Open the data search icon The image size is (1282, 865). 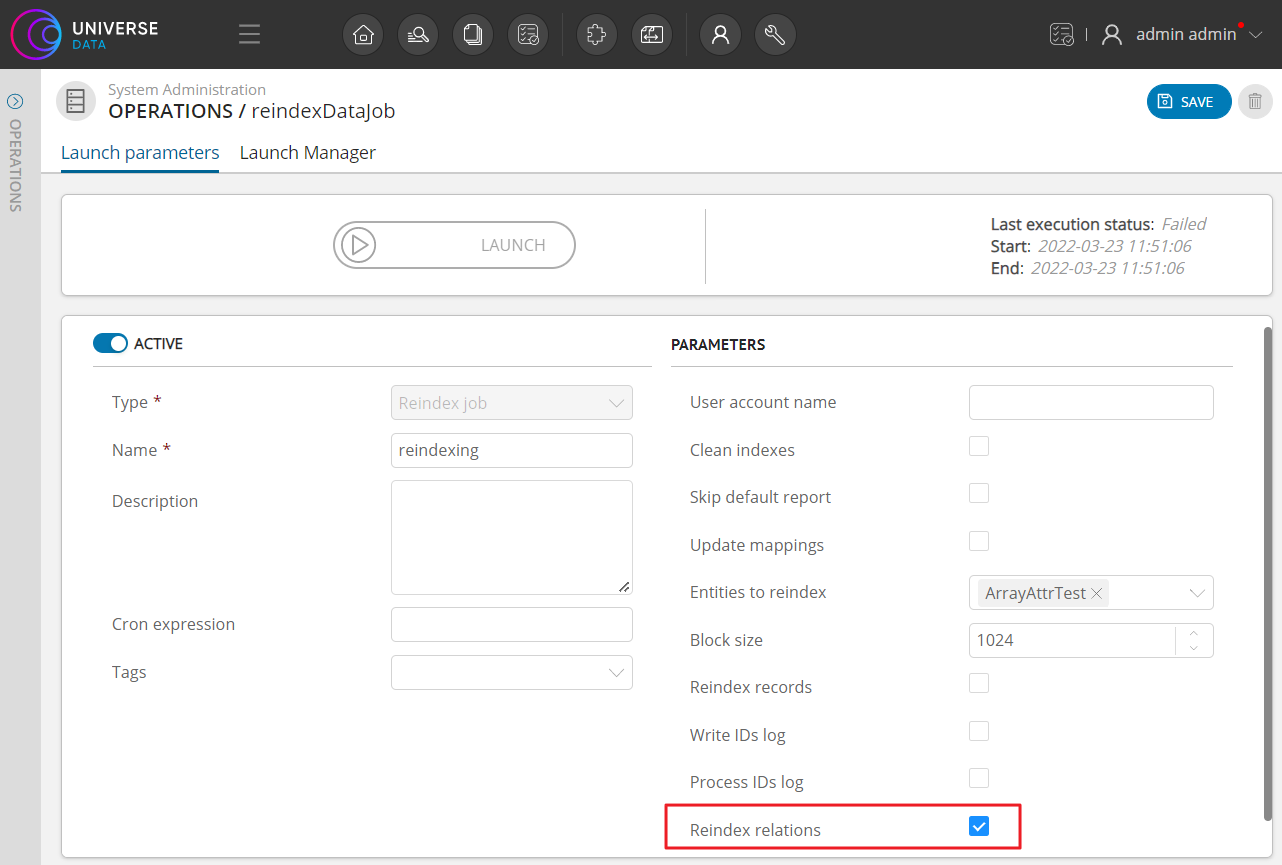tap(418, 35)
